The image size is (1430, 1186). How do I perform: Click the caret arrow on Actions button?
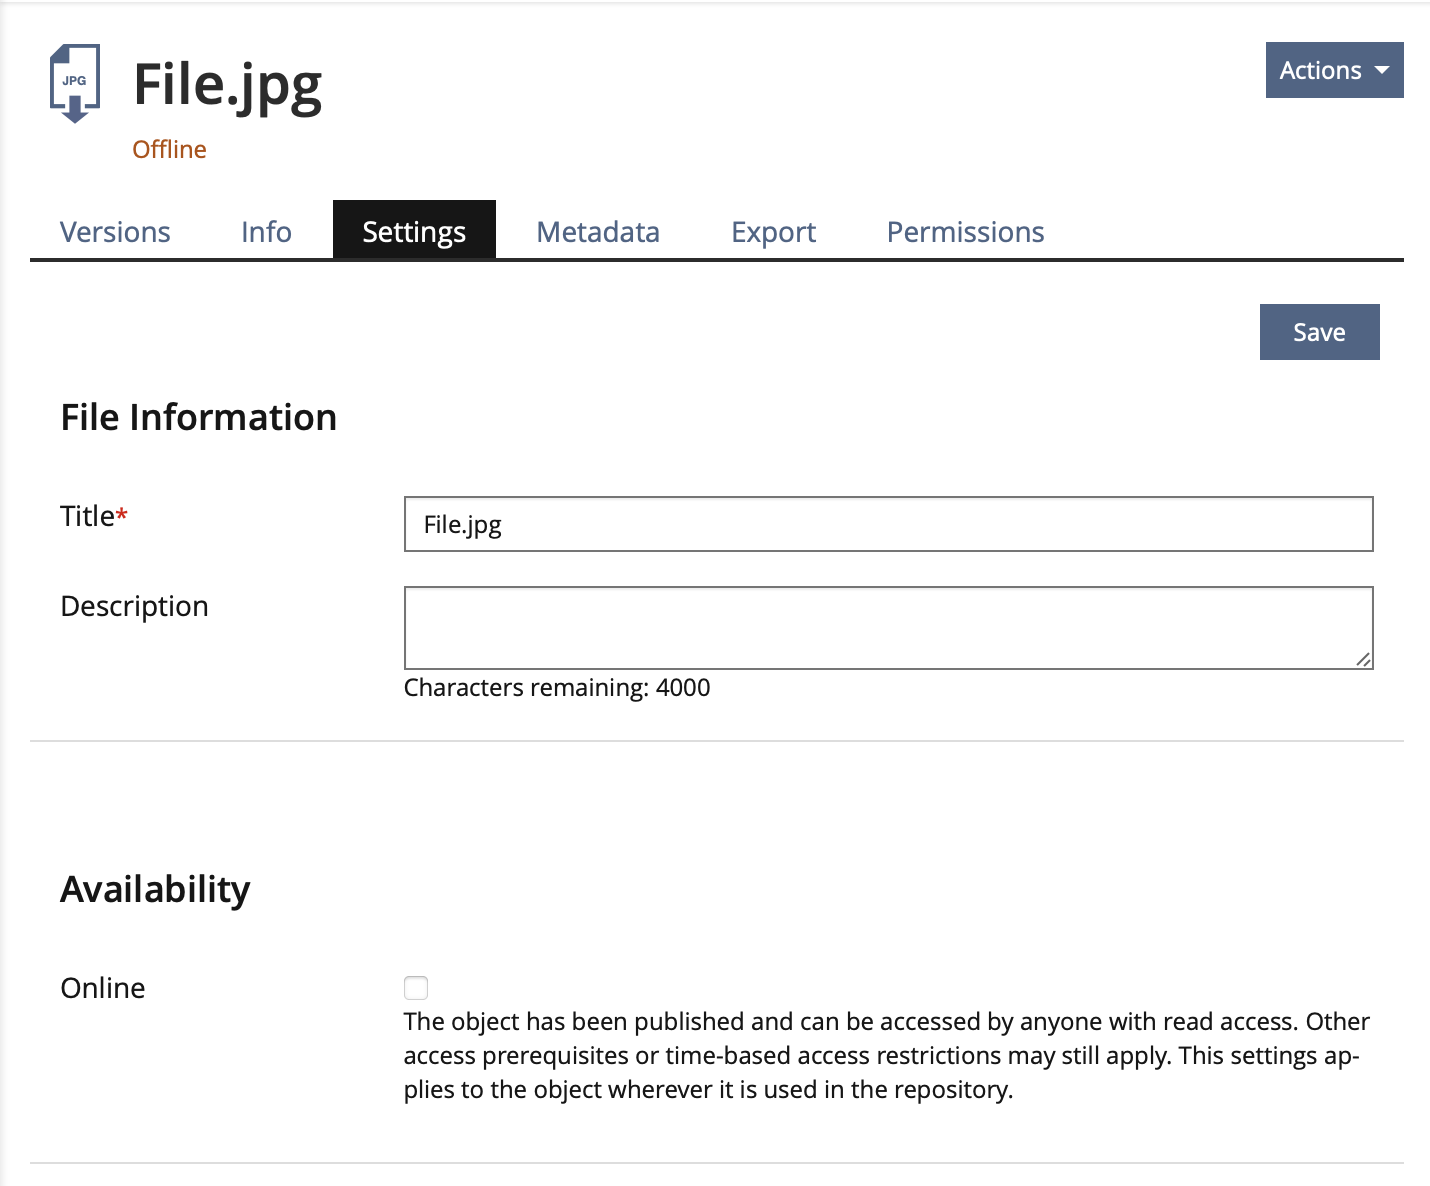(x=1382, y=70)
